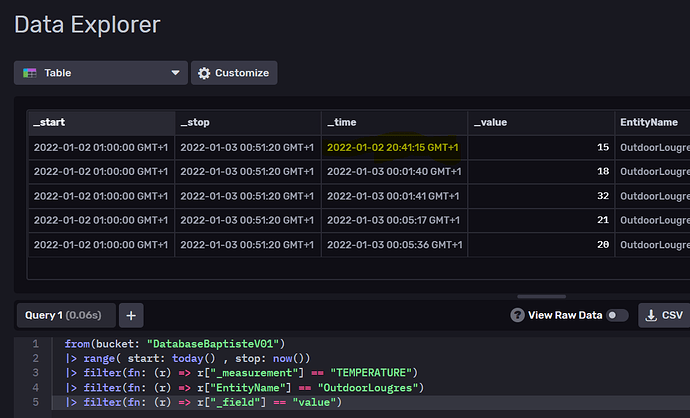Viewport: 690px width, 418px height.
Task: Click the question mark help icon
Action: [x=517, y=315]
